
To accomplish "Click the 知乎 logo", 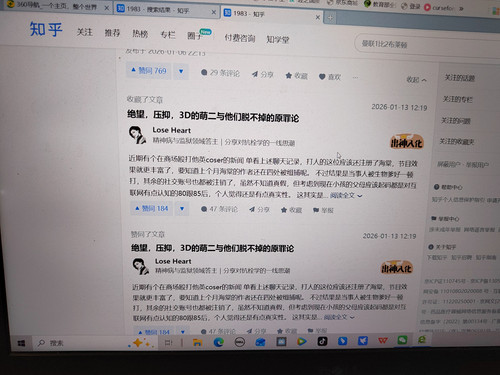I will [46, 29].
